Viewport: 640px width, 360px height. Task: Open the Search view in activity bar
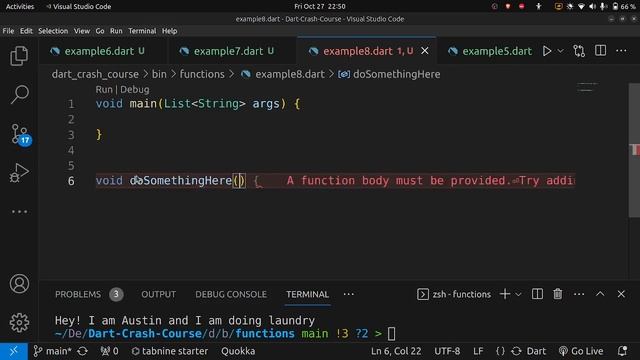coord(19,95)
